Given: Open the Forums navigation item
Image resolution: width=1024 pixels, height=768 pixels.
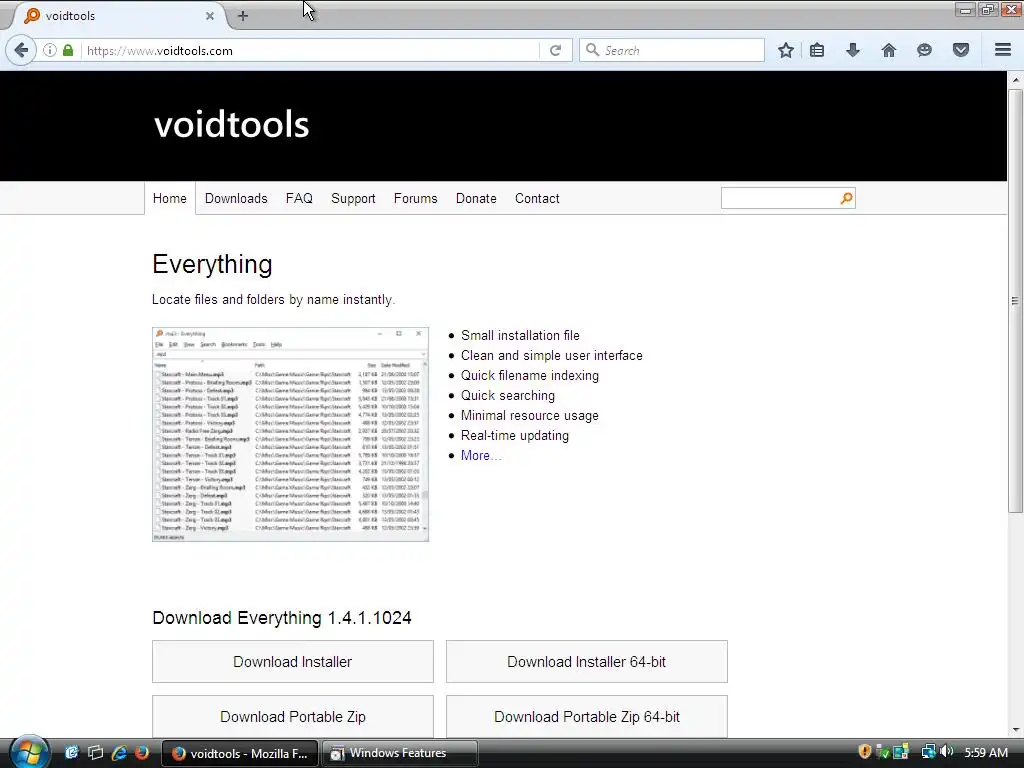Looking at the screenshot, I should tap(415, 199).
